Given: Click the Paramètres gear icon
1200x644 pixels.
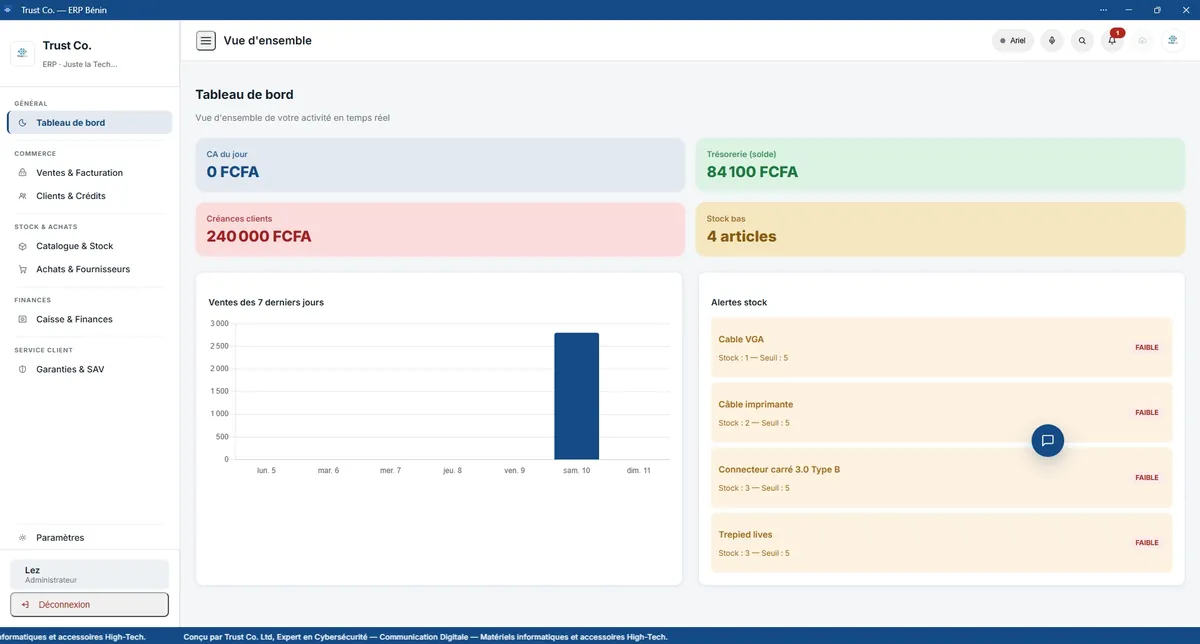Looking at the screenshot, I should 23,537.
